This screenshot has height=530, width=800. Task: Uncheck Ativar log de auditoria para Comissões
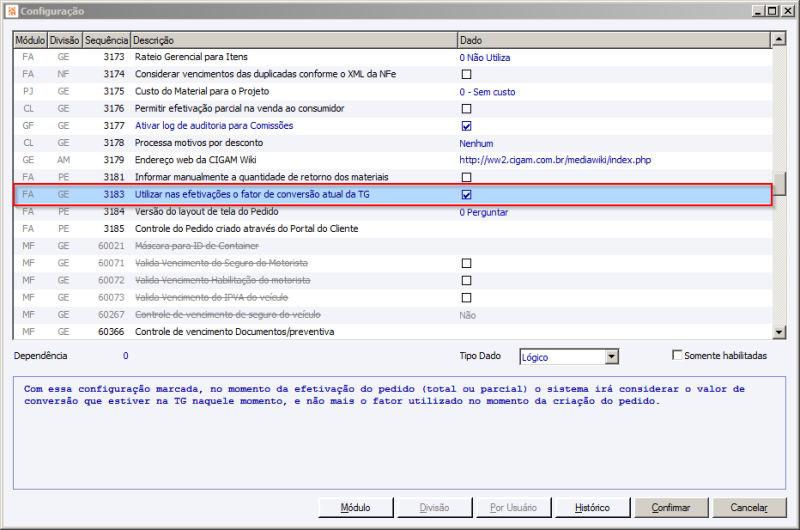(x=466, y=126)
